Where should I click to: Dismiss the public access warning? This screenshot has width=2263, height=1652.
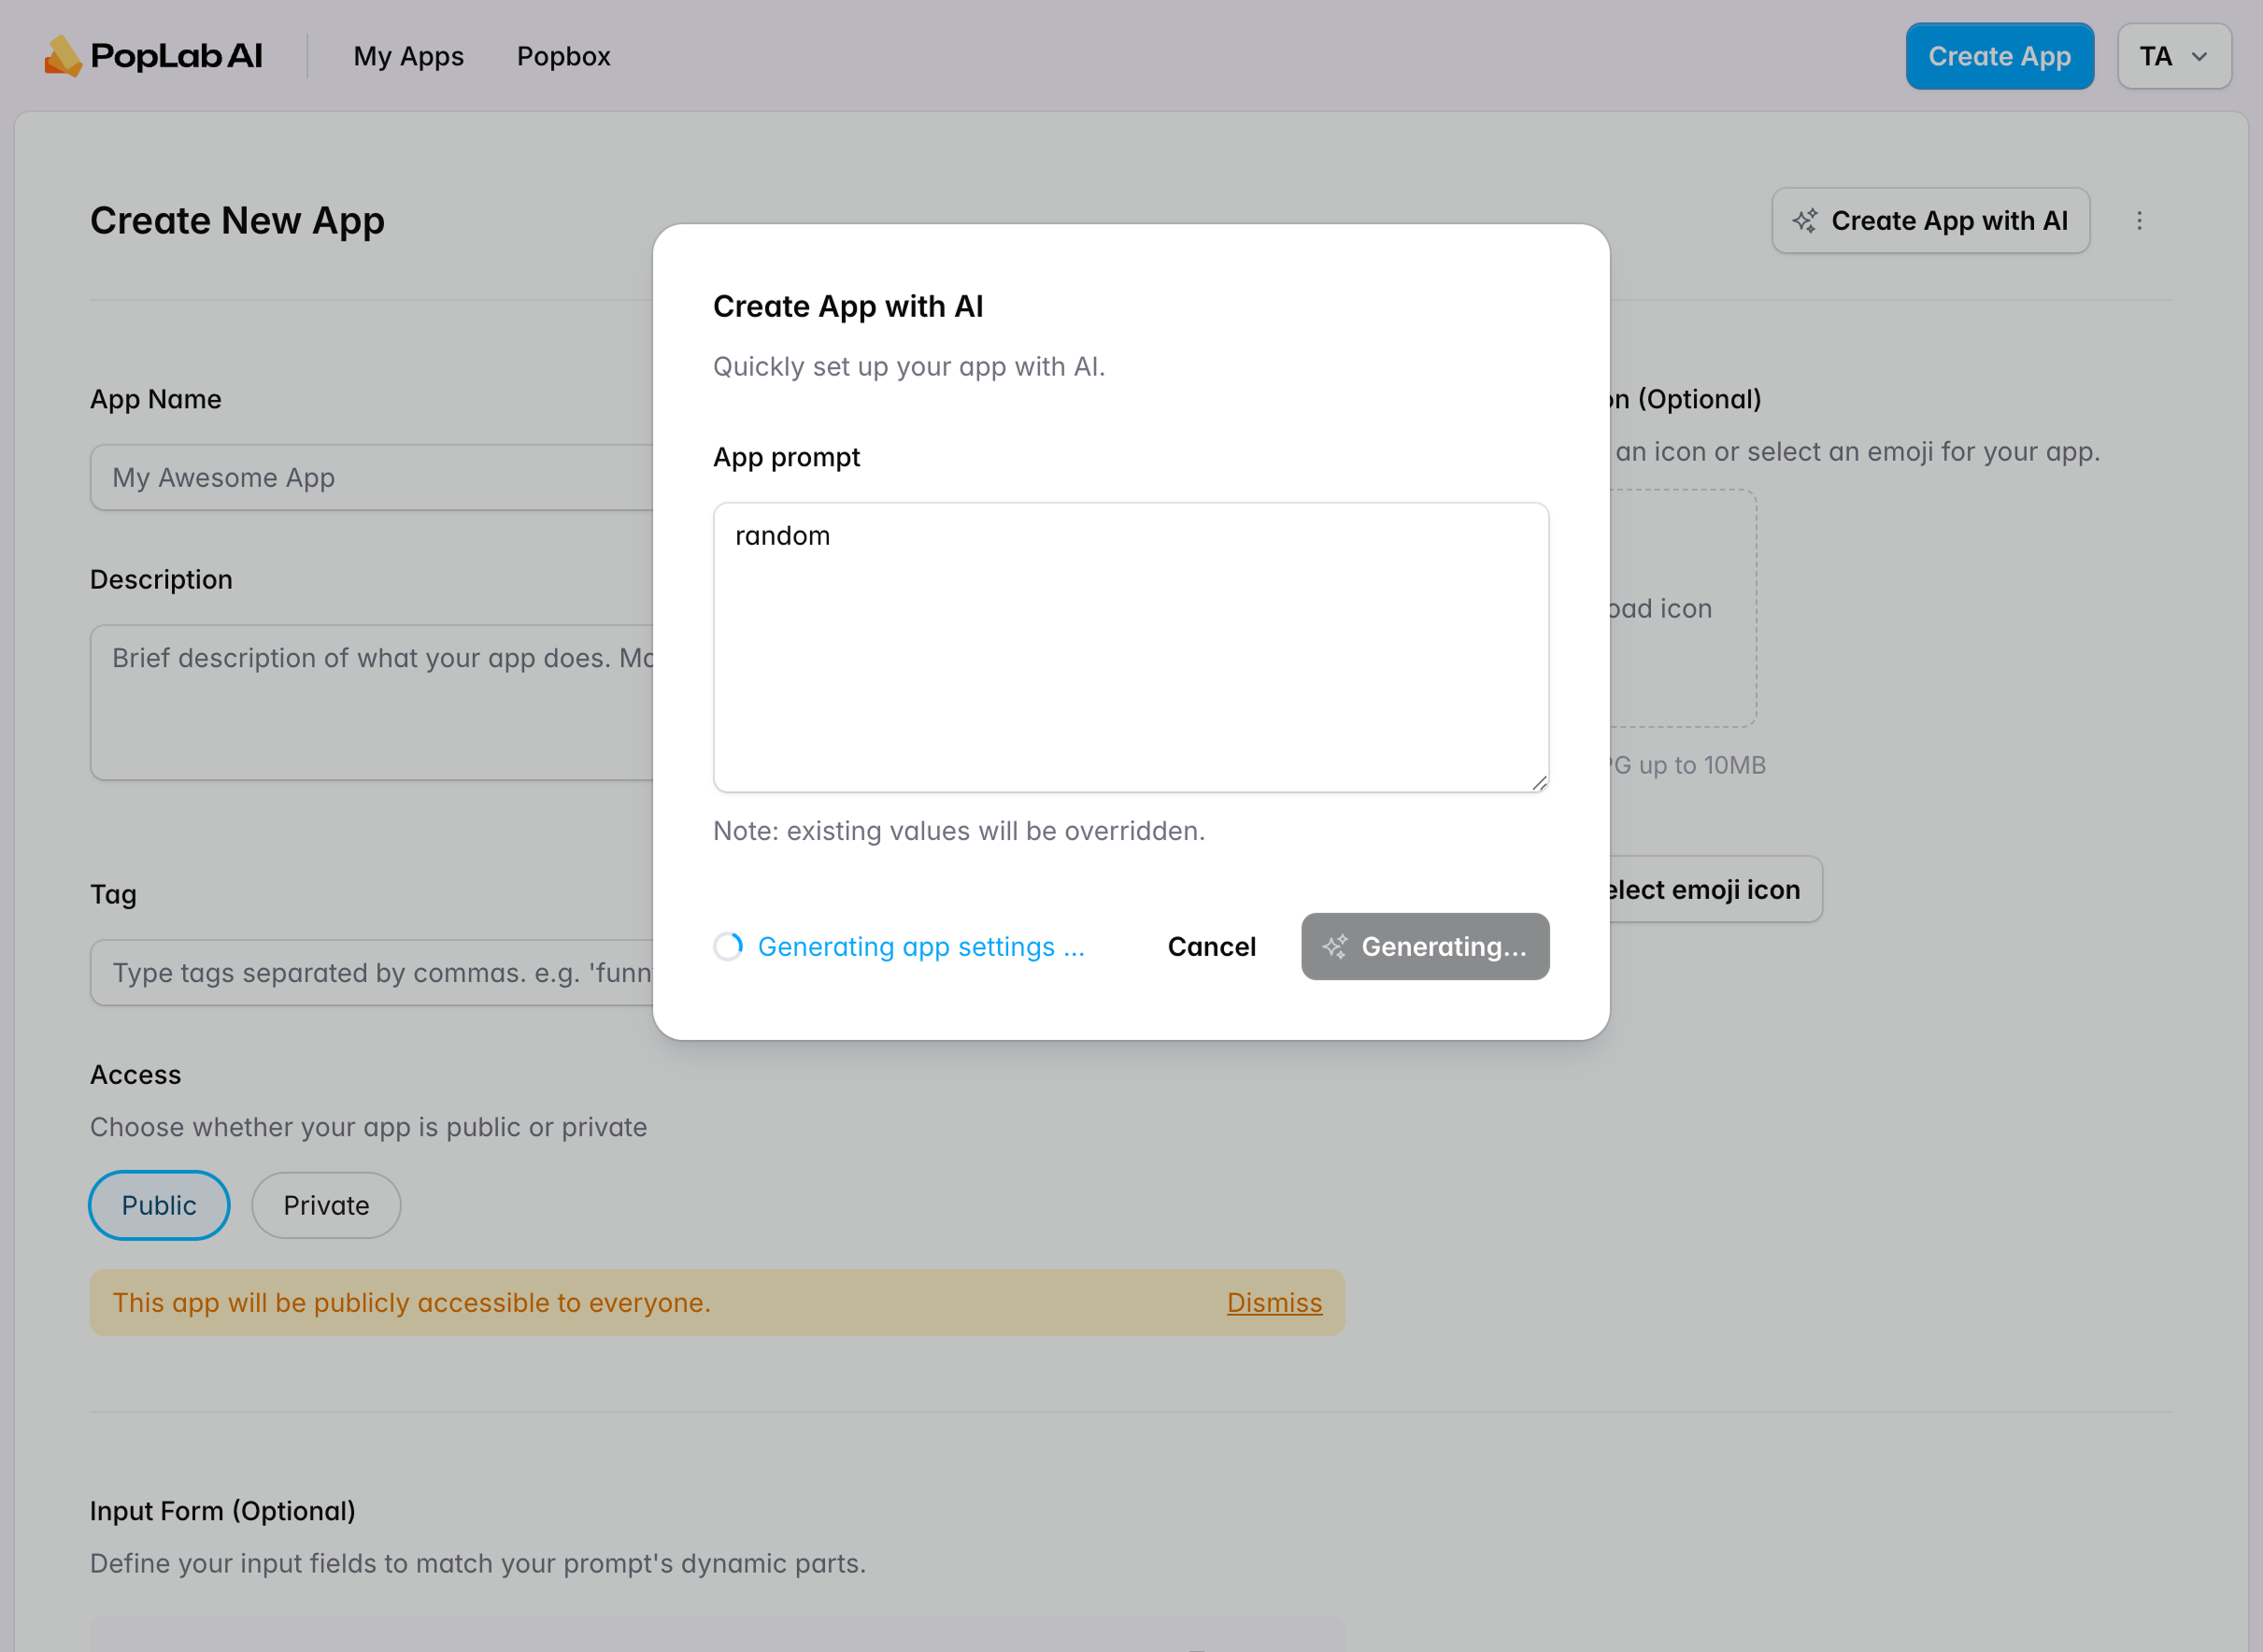click(1274, 1302)
